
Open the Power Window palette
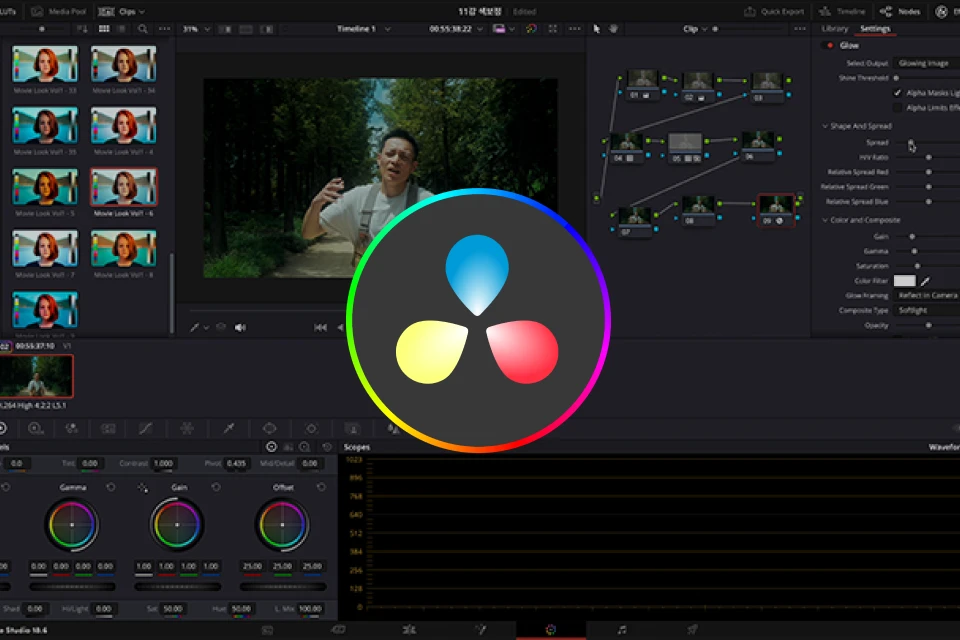[269, 429]
